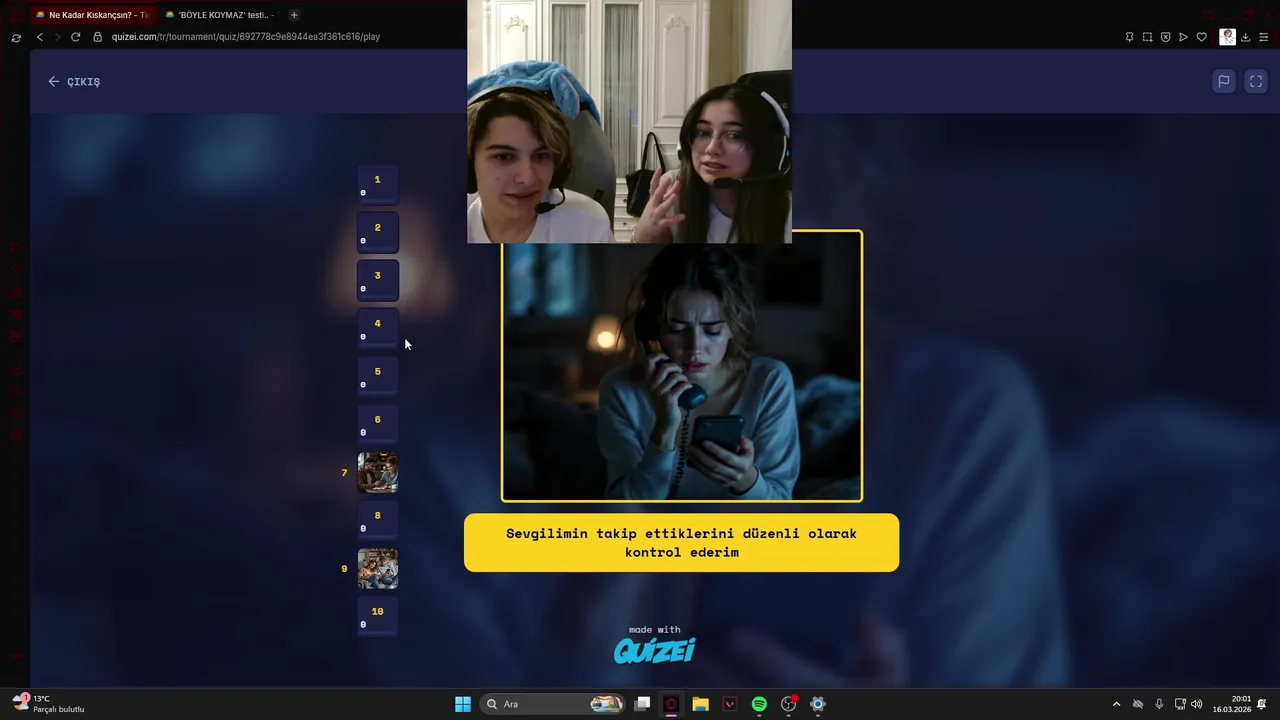Open the volume speaker tray icon
Image resolution: width=1280 pixels, height=720 pixels.
pyautogui.click(x=1197, y=704)
